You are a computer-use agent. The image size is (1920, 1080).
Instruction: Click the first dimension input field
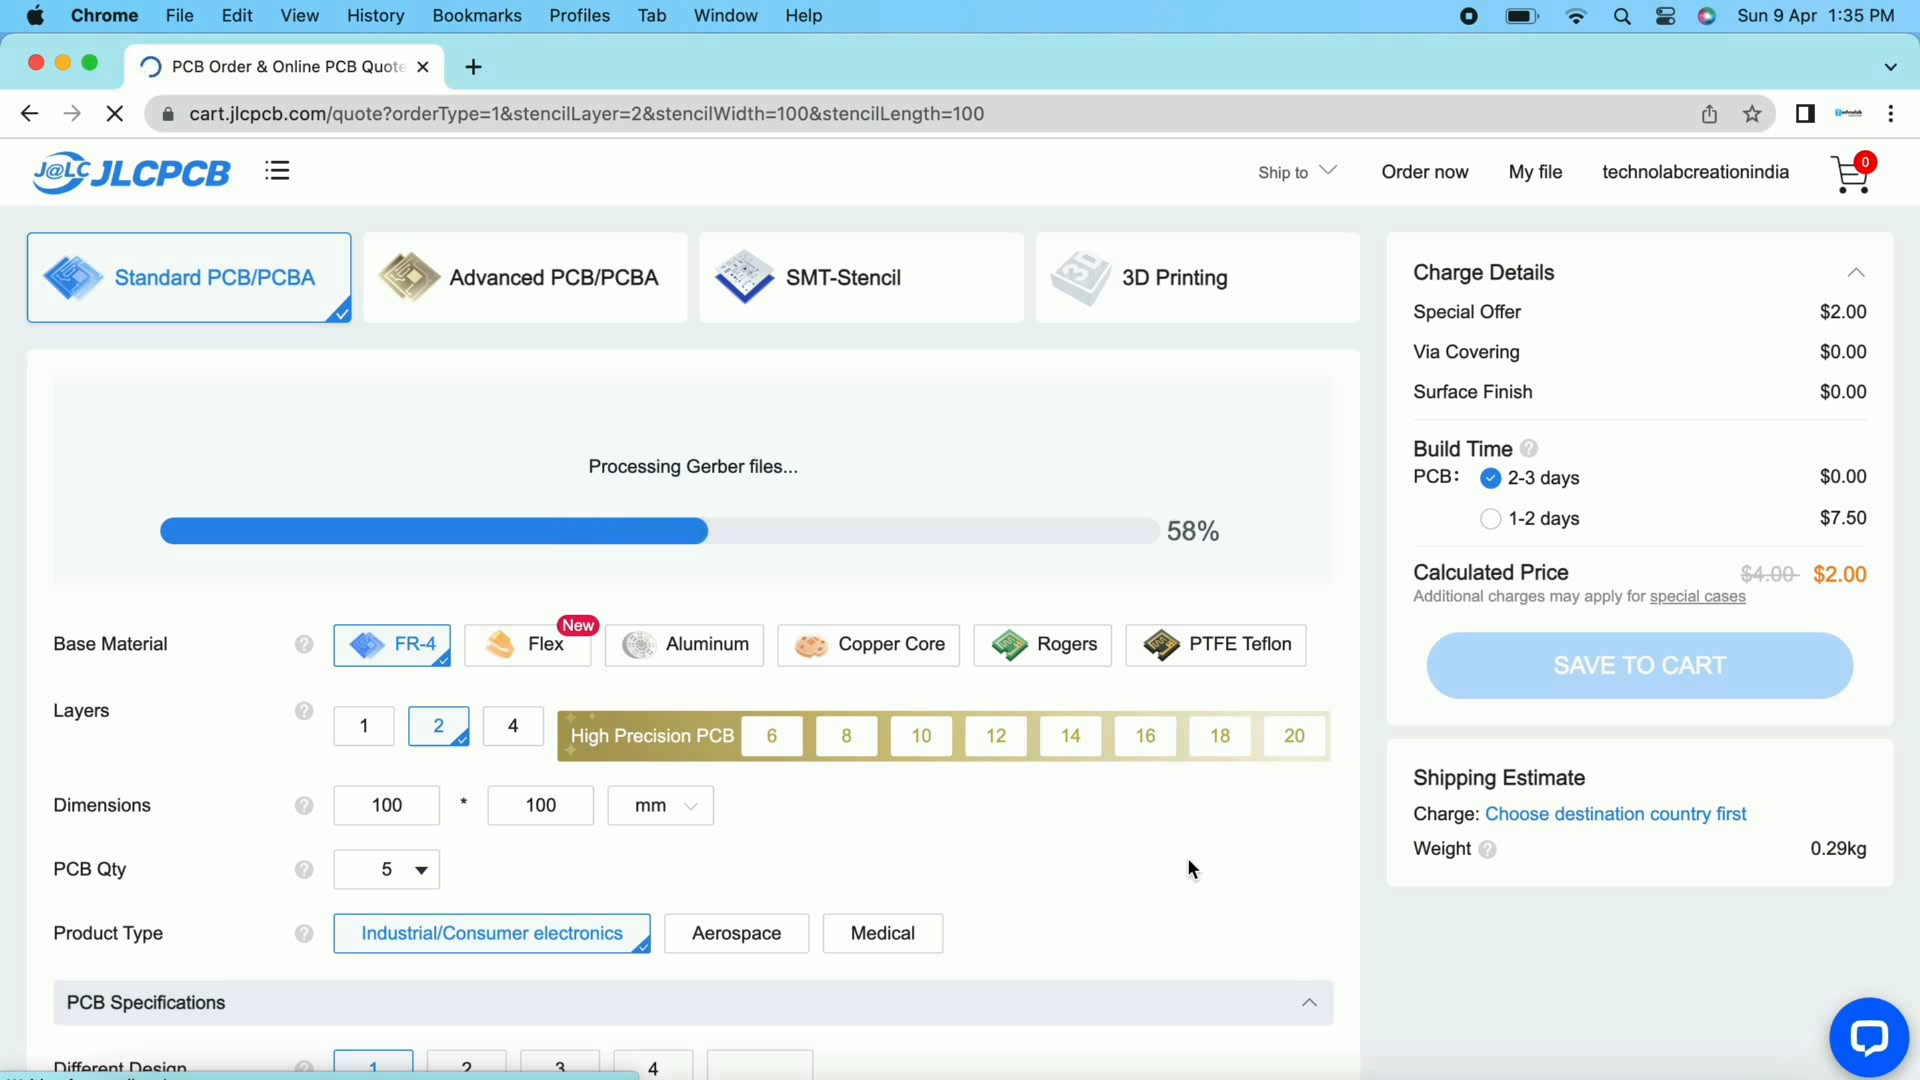coord(386,806)
